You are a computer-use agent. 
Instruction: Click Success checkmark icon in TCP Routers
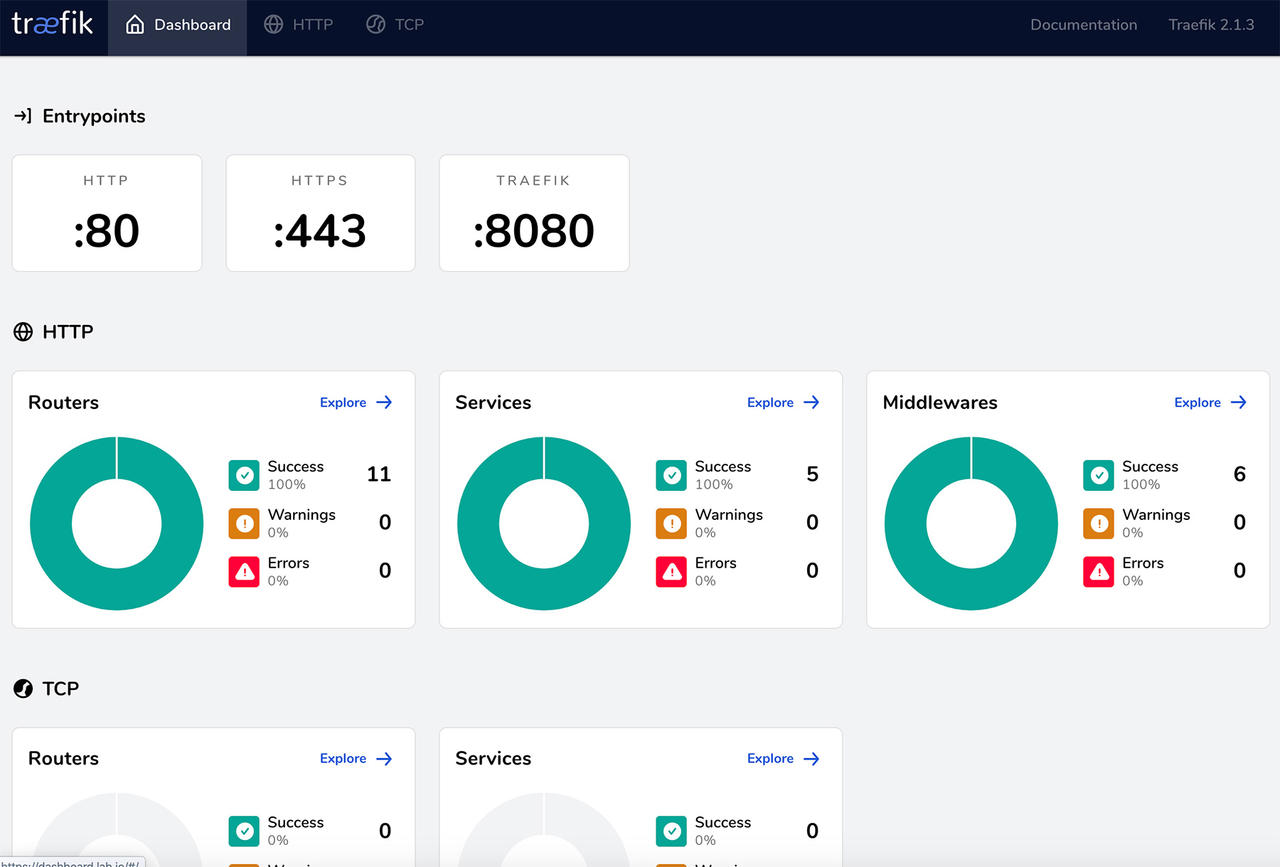[x=244, y=831]
